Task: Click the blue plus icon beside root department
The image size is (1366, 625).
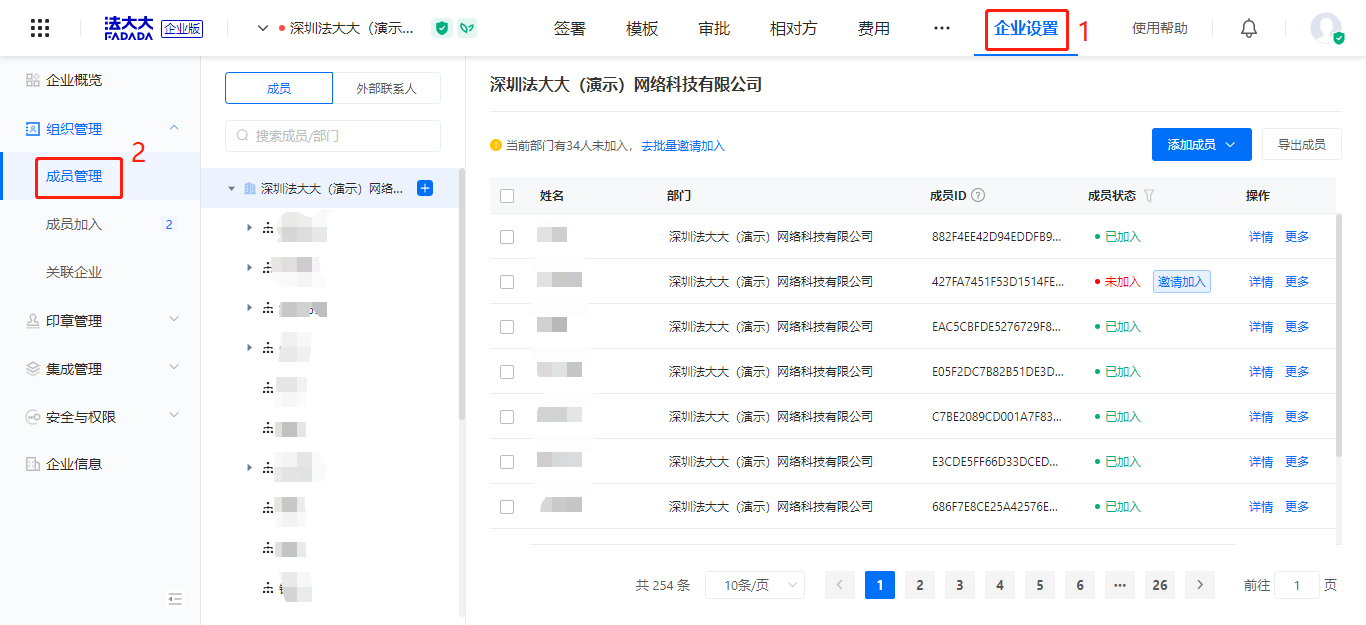Action: pyautogui.click(x=425, y=188)
